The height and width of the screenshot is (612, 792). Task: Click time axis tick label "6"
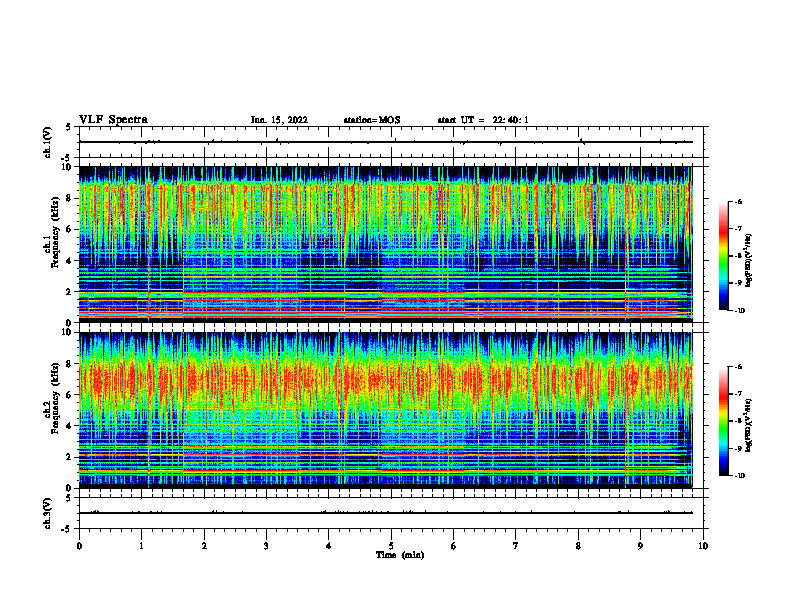(x=454, y=546)
